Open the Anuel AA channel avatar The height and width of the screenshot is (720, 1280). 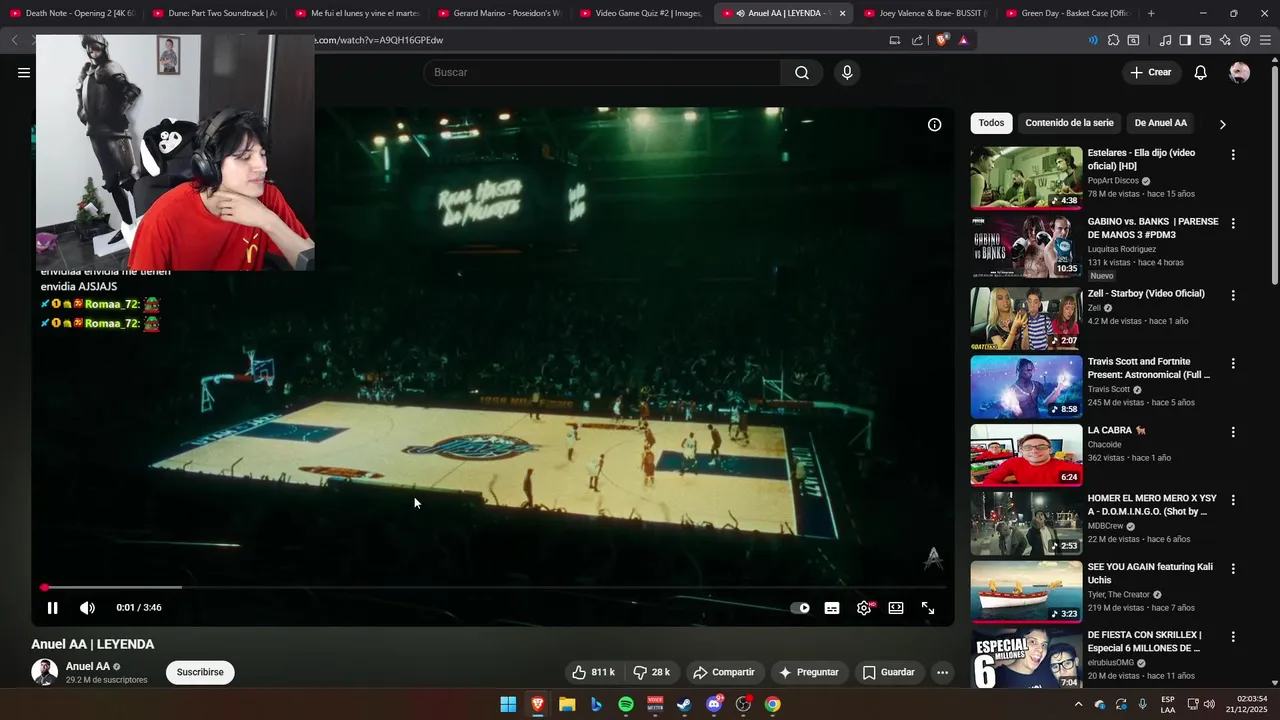[x=44, y=672]
